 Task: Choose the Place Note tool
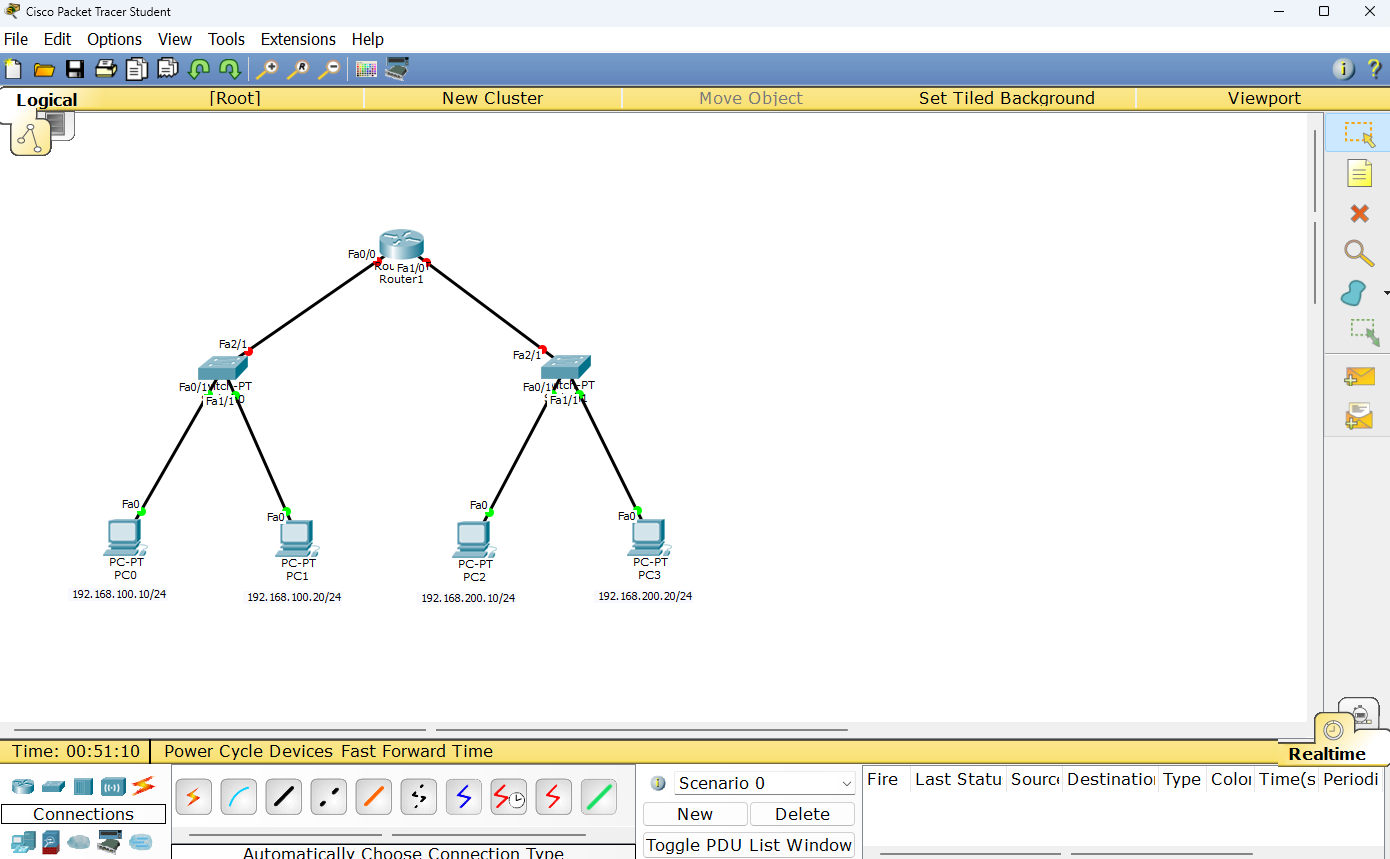[1359, 173]
